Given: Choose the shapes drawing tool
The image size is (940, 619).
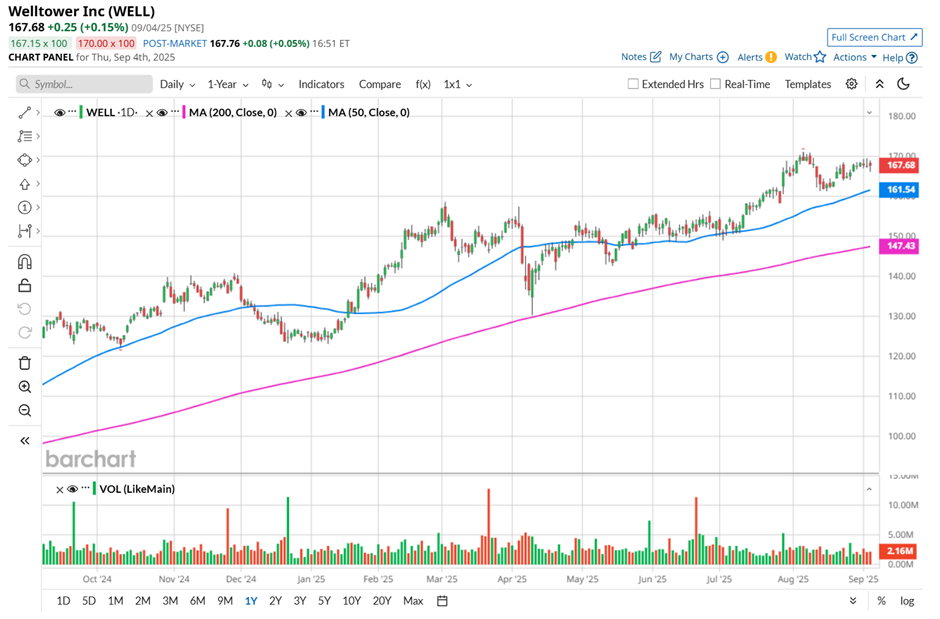Looking at the screenshot, I should pos(24,160).
